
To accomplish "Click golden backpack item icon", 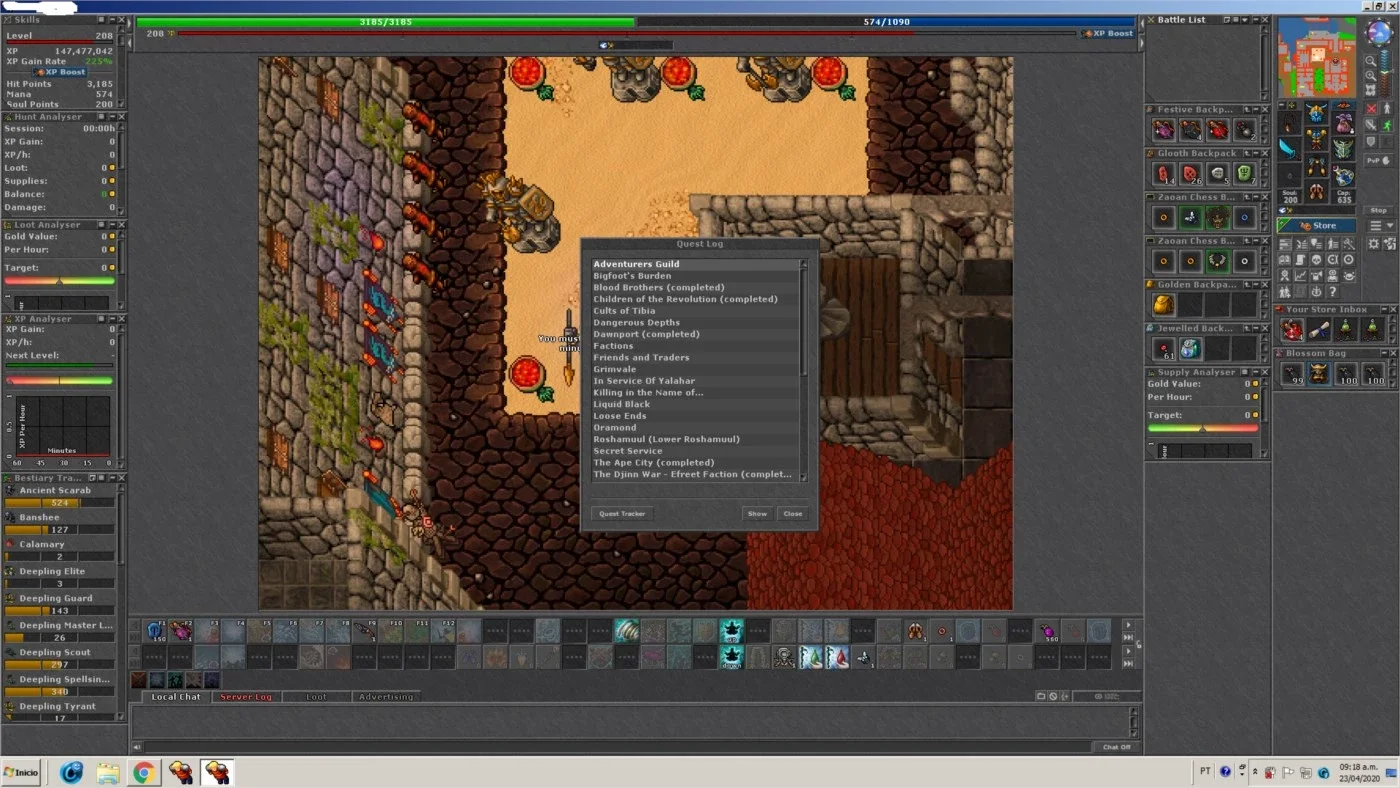I will pyautogui.click(x=1163, y=305).
